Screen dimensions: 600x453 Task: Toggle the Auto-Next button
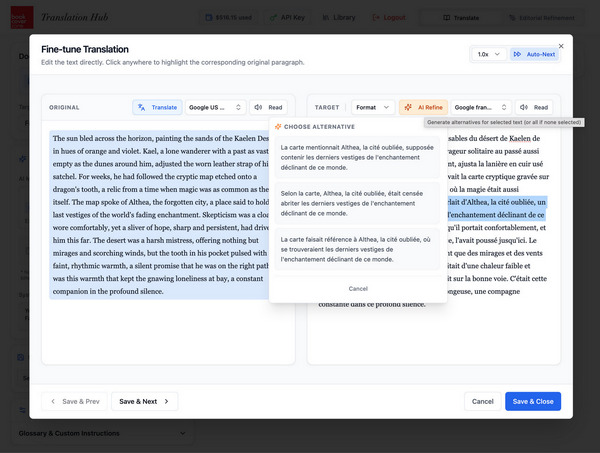point(534,54)
